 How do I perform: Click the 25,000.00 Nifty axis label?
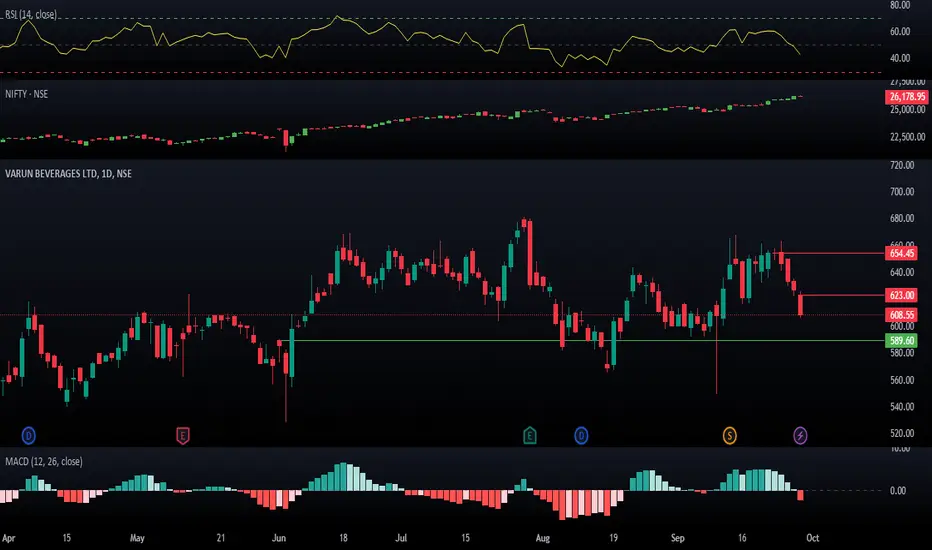point(907,110)
